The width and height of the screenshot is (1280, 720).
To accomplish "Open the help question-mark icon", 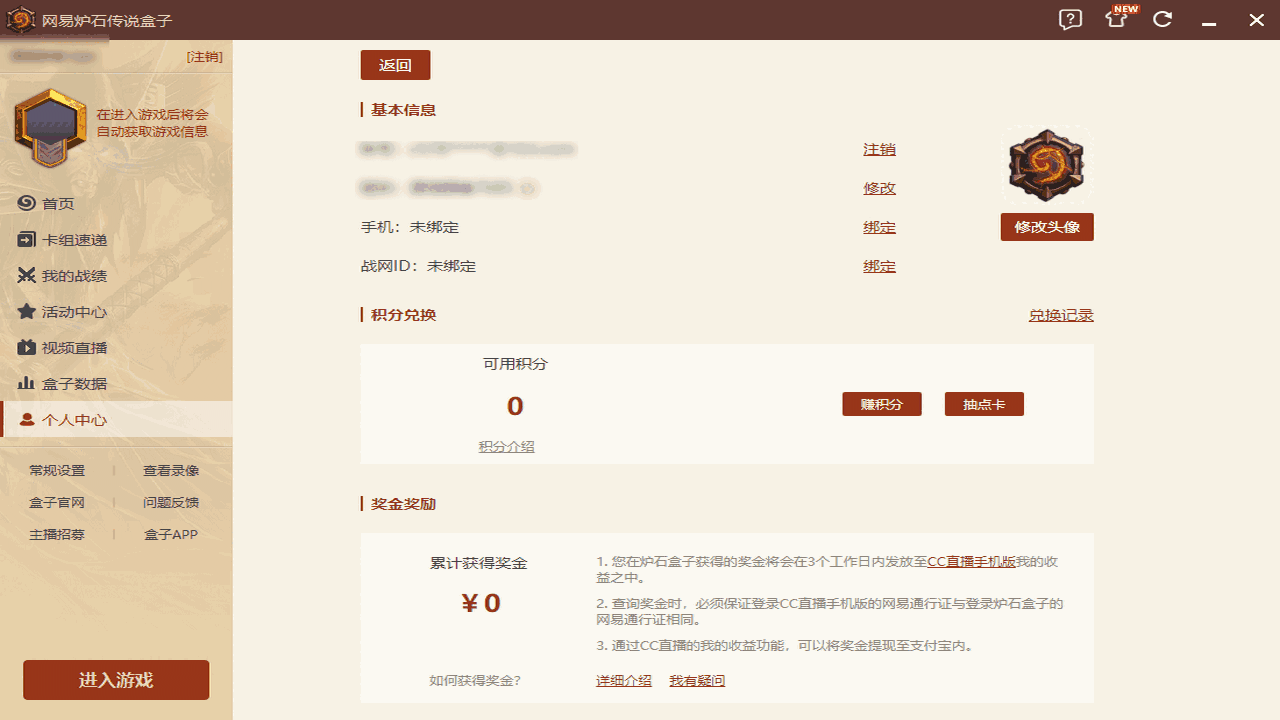I will pyautogui.click(x=1069, y=19).
